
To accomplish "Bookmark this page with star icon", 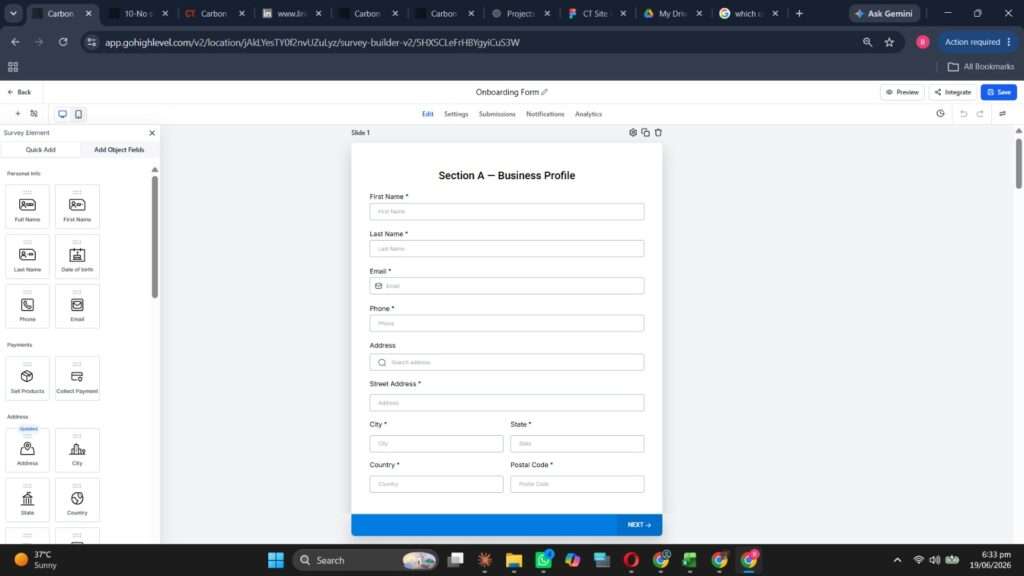I will coord(889,42).
